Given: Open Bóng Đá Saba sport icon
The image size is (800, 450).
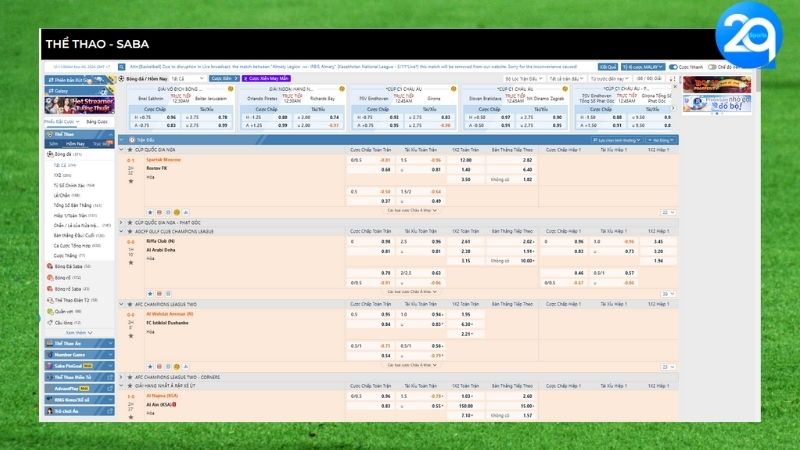Looking at the screenshot, I should 50,266.
